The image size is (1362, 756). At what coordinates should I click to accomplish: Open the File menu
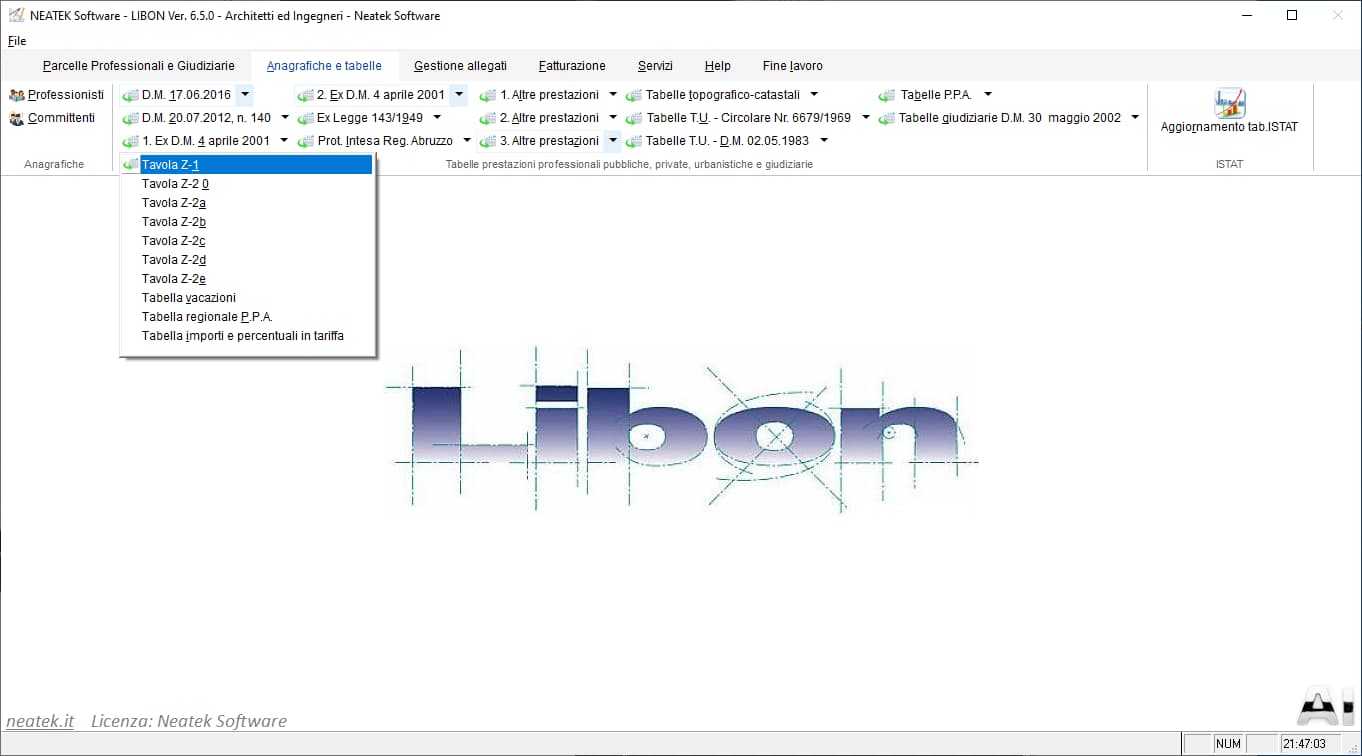click(x=17, y=41)
